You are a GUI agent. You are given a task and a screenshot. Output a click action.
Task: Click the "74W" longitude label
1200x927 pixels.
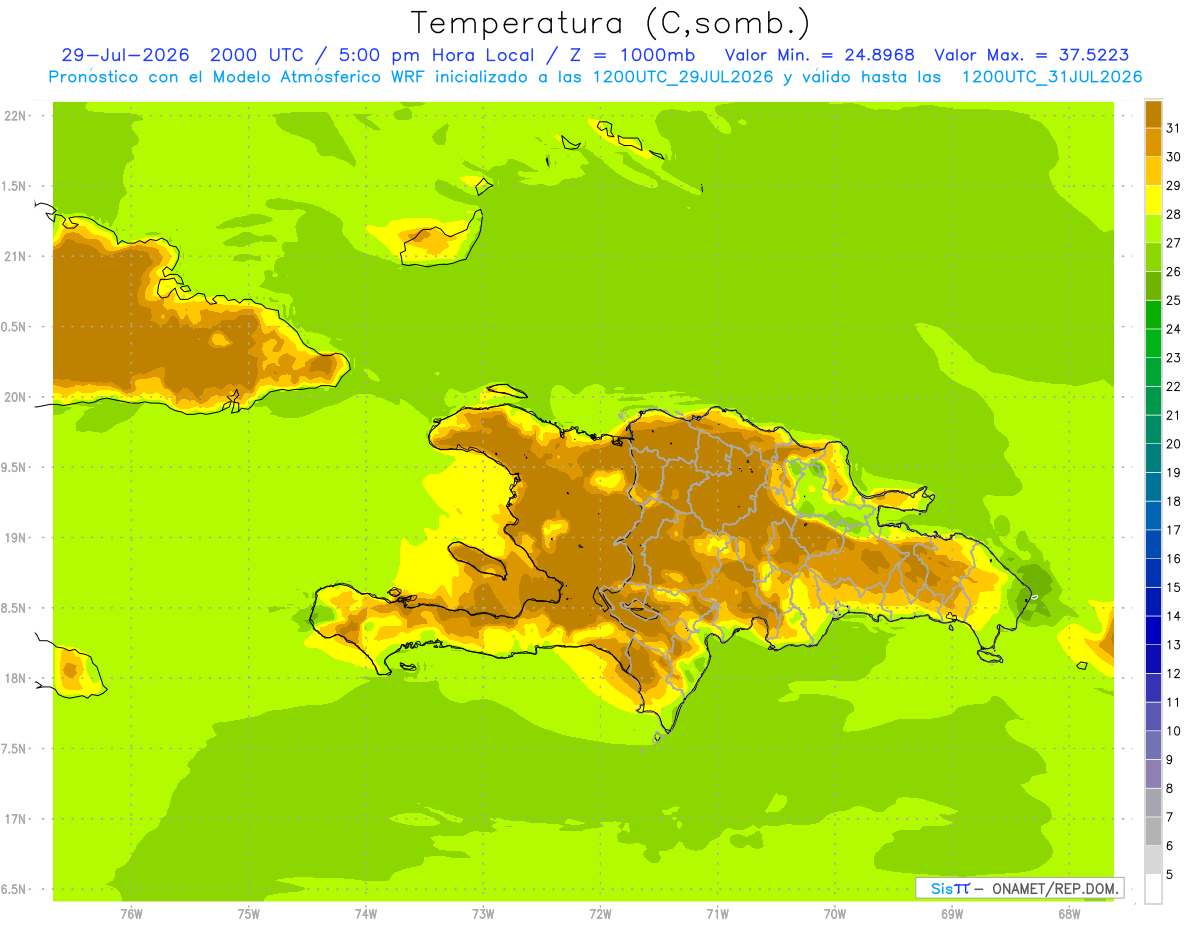pyautogui.click(x=366, y=915)
